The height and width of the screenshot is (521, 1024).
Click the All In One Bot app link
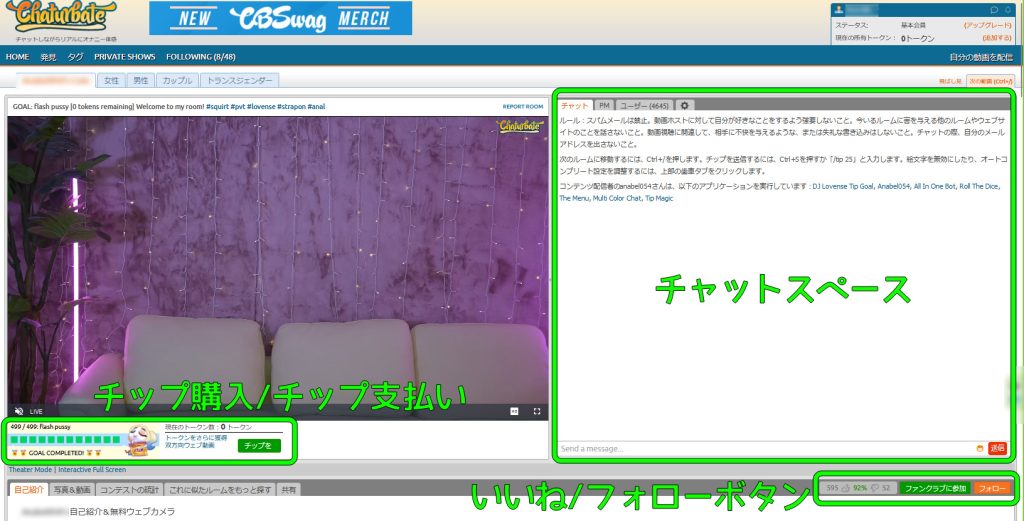pos(935,186)
